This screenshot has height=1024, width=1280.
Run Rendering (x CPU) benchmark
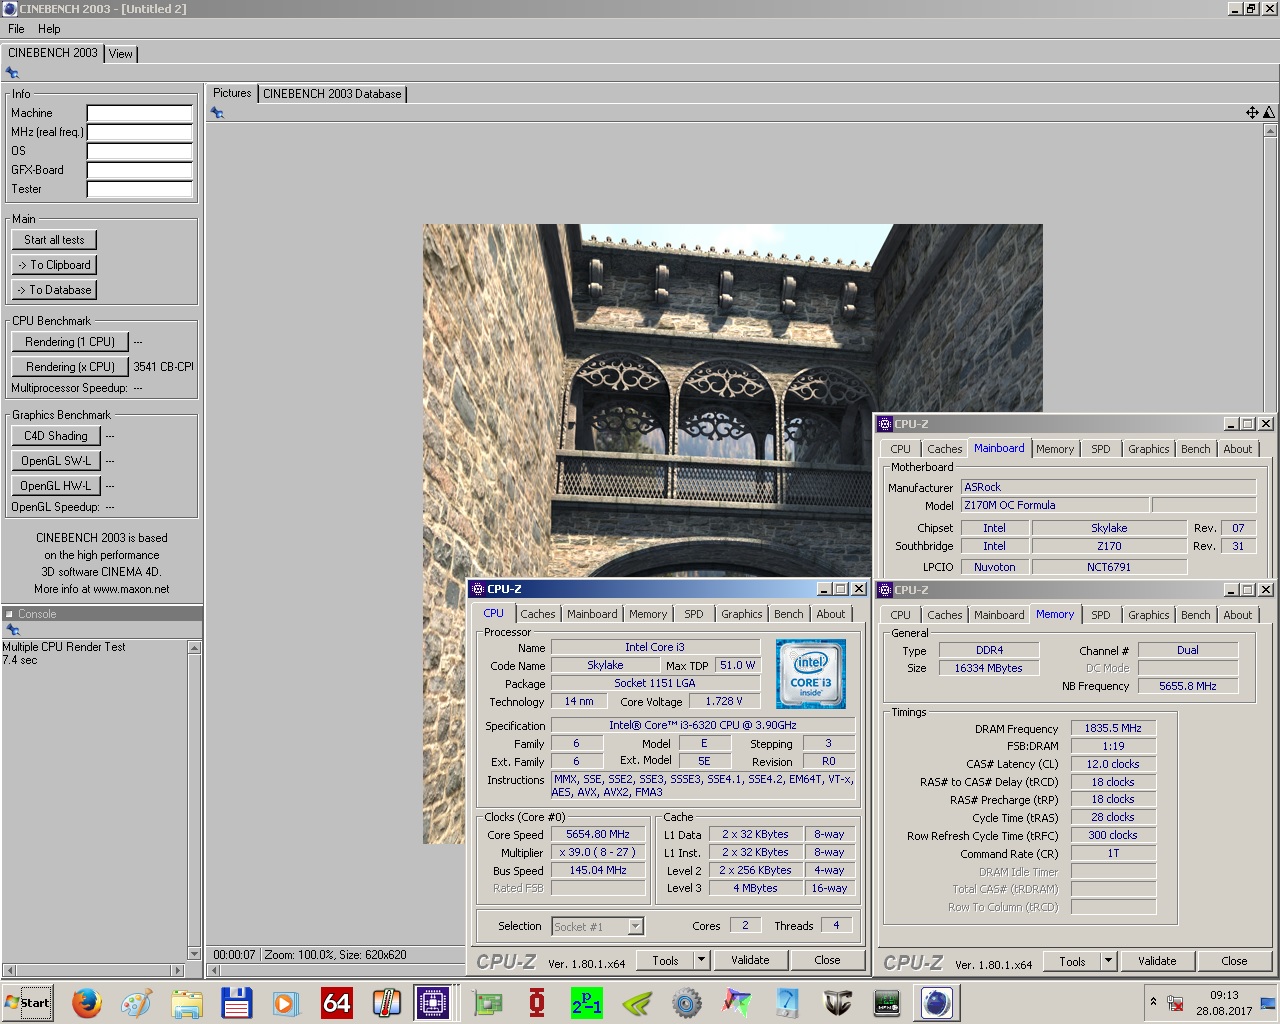tap(70, 367)
